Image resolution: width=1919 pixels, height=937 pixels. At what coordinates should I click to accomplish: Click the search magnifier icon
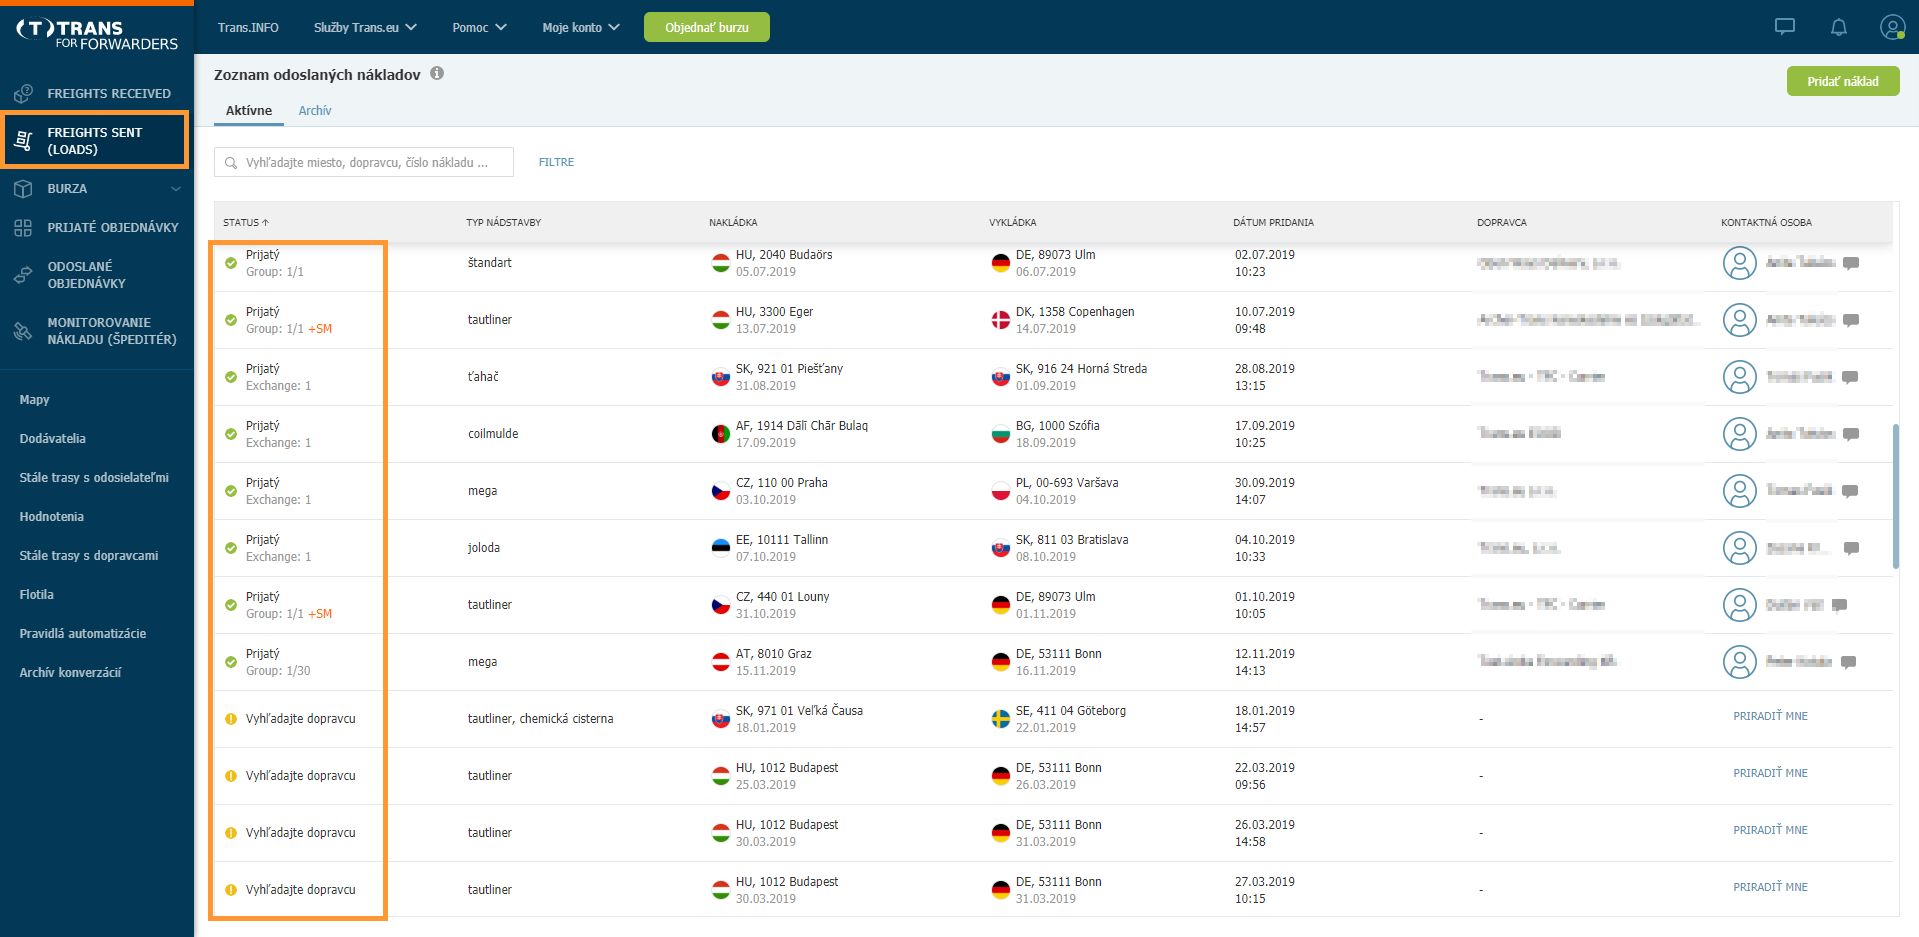[x=231, y=163]
